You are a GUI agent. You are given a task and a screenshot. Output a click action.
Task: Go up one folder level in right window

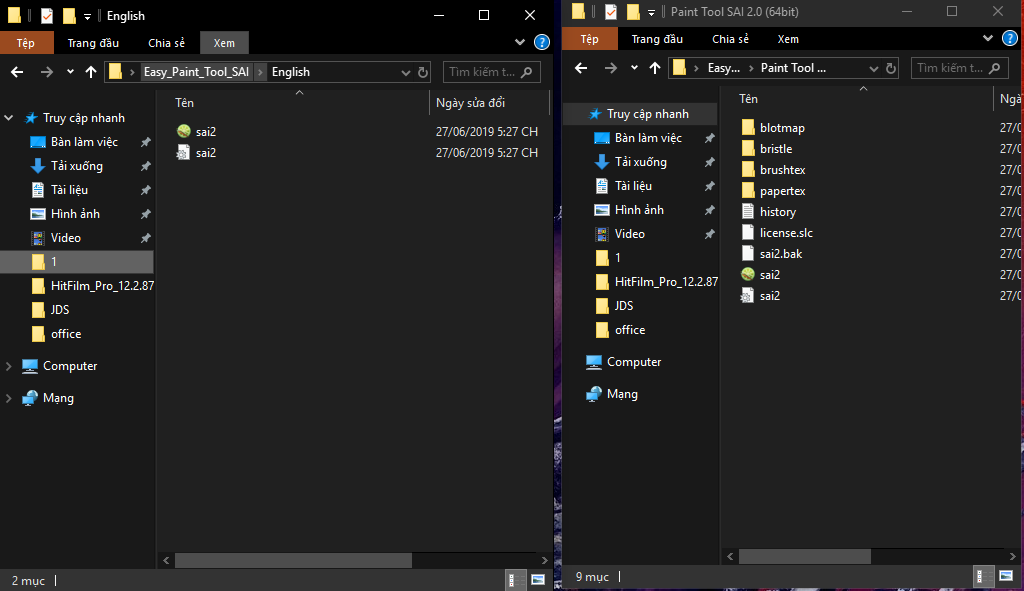[655, 68]
